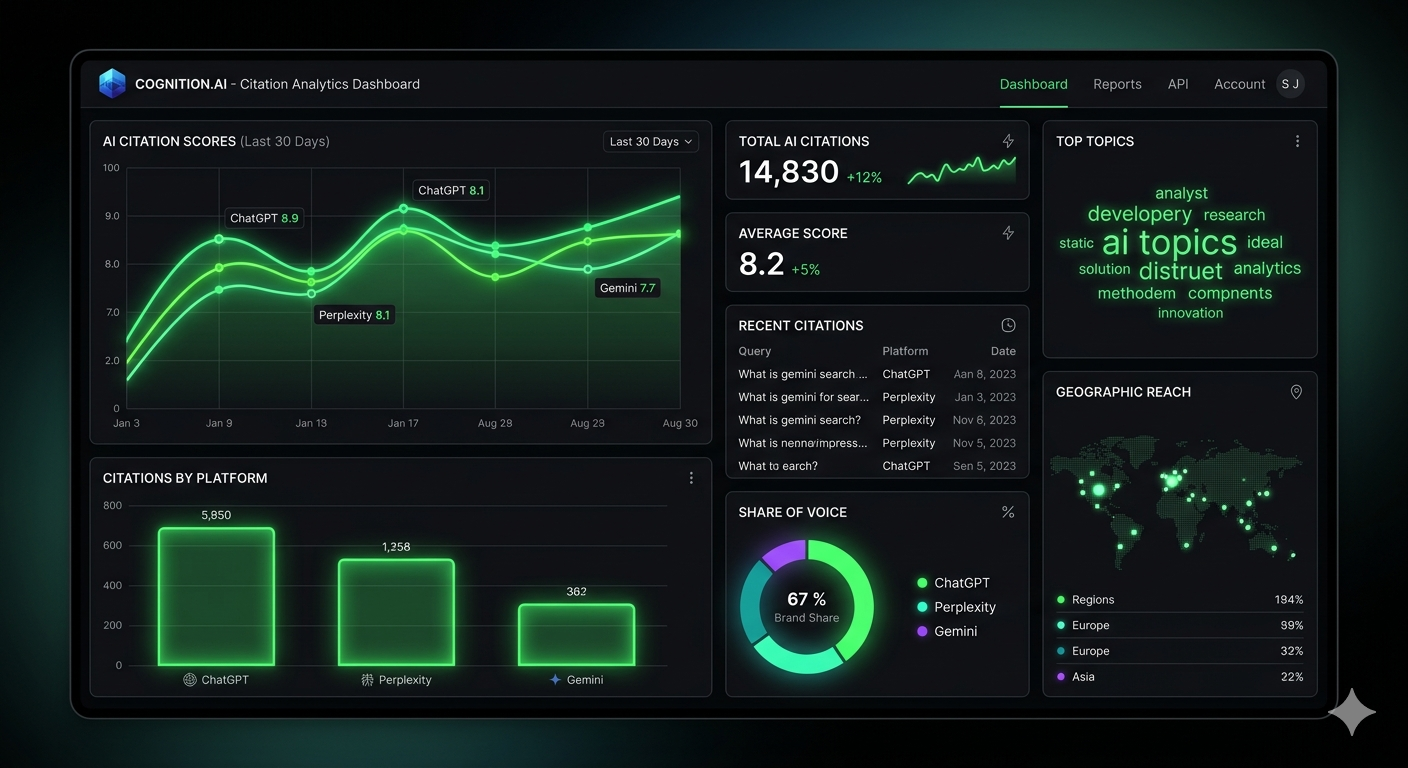This screenshot has height=768, width=1408.
Task: Toggle the Gemini legend entry in Share of Voice
Action: point(947,631)
